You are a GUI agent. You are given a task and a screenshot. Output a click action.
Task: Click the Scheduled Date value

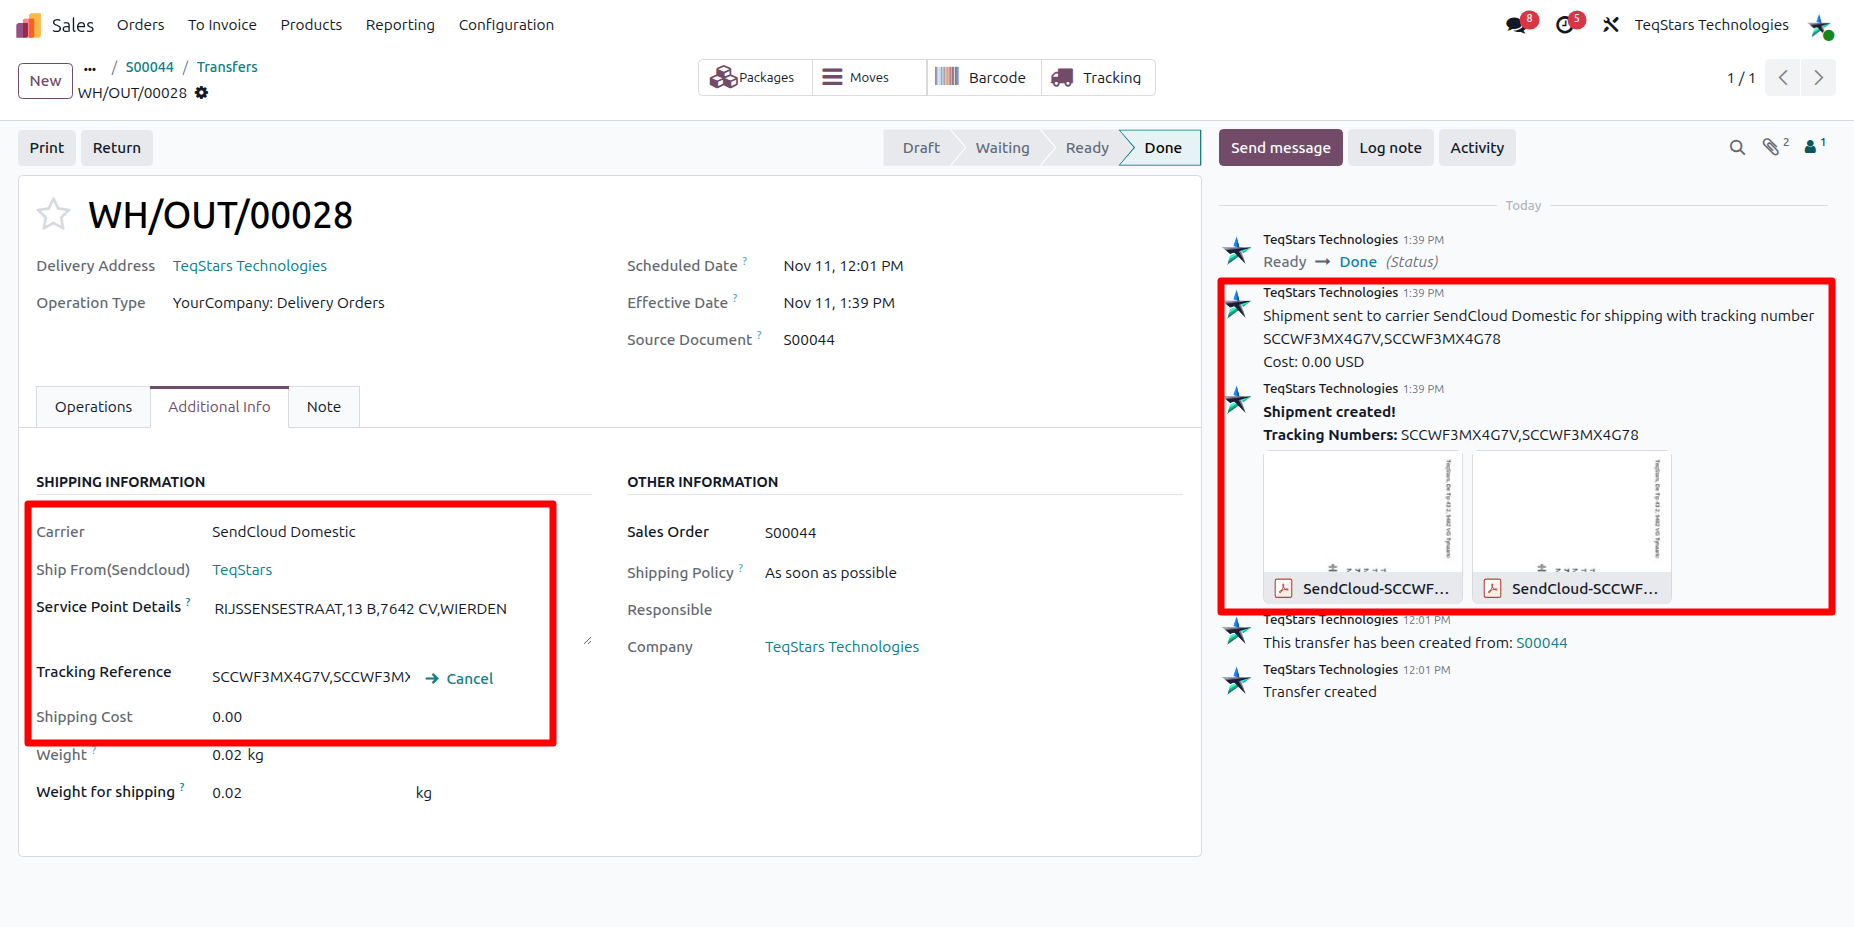pyautogui.click(x=843, y=266)
